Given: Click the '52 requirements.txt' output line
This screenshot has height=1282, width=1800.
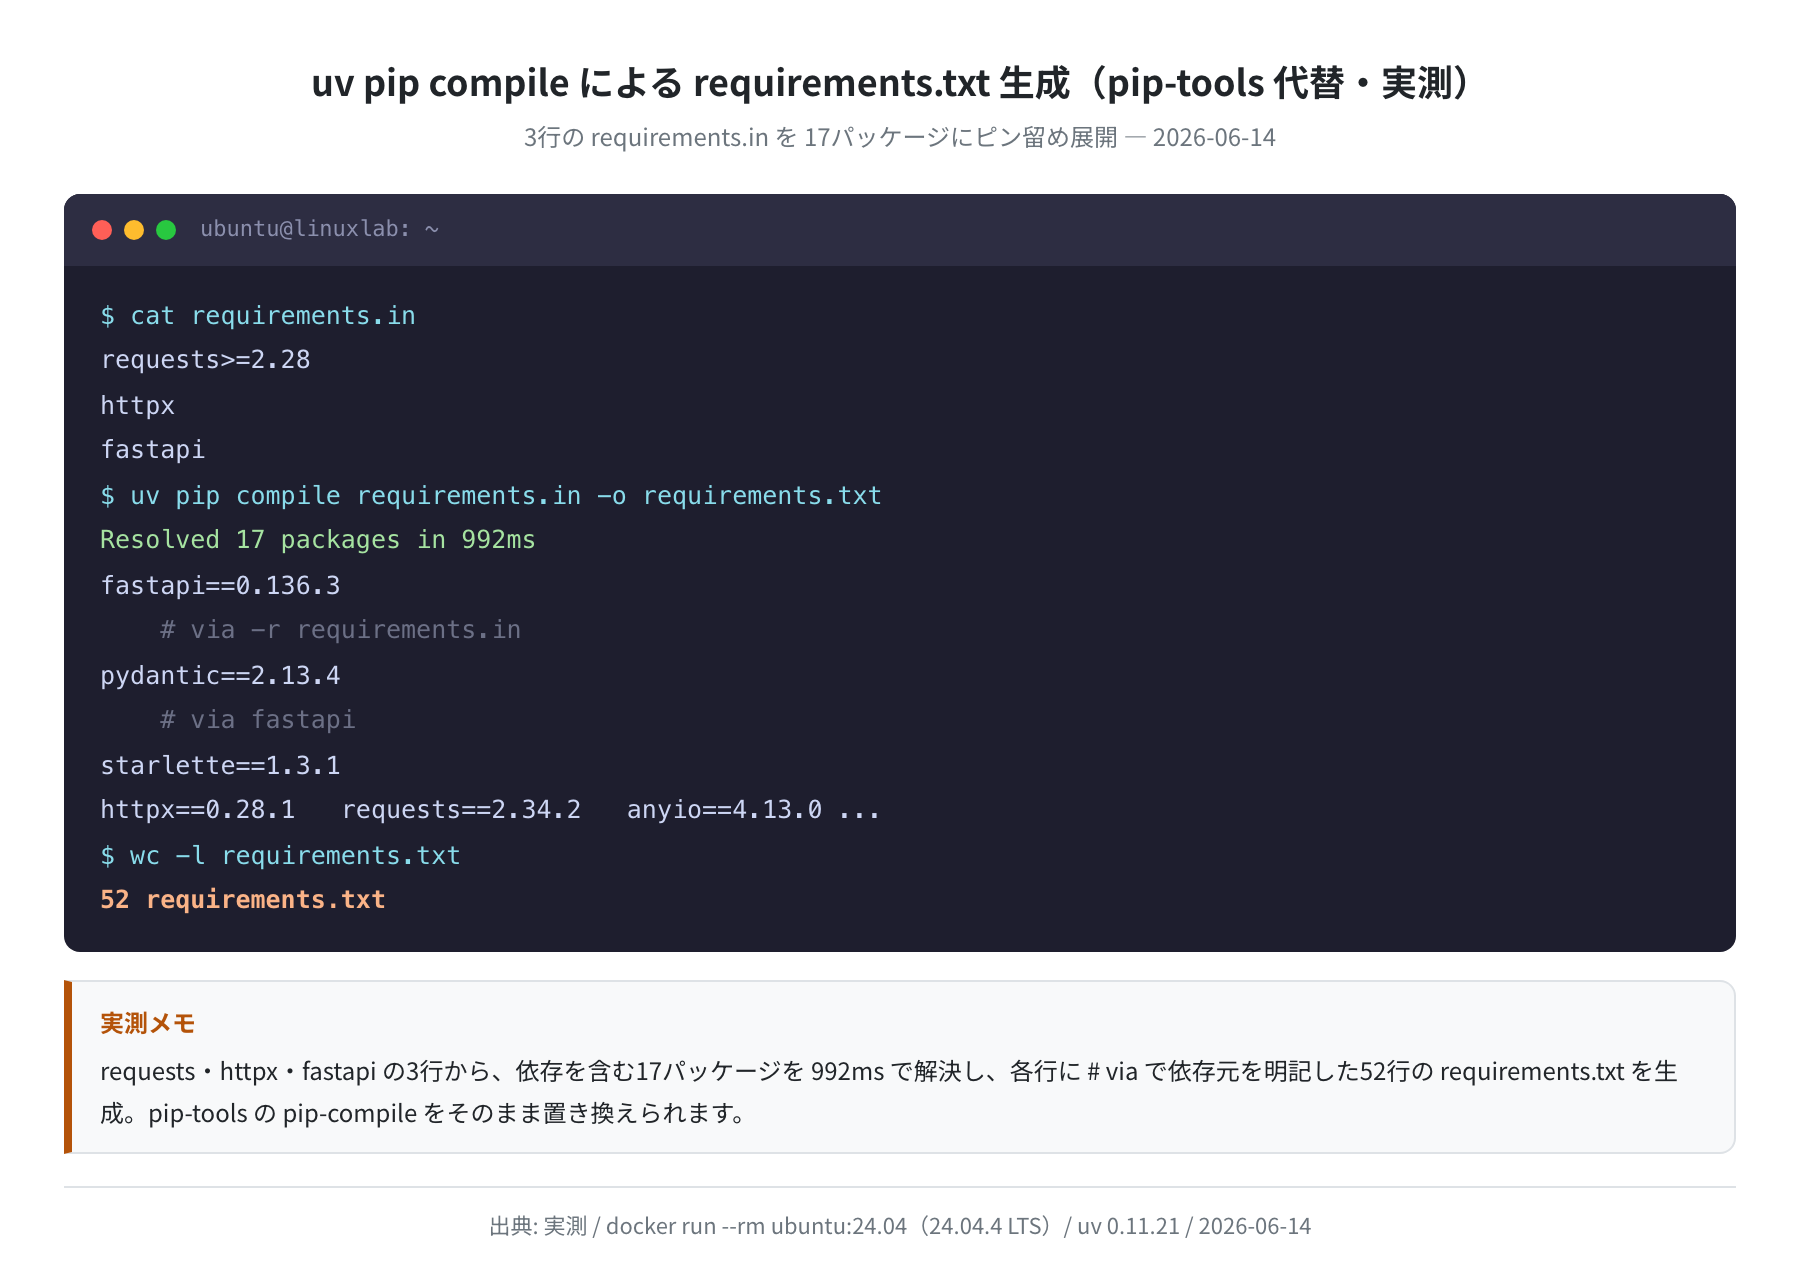Looking at the screenshot, I should (243, 900).
